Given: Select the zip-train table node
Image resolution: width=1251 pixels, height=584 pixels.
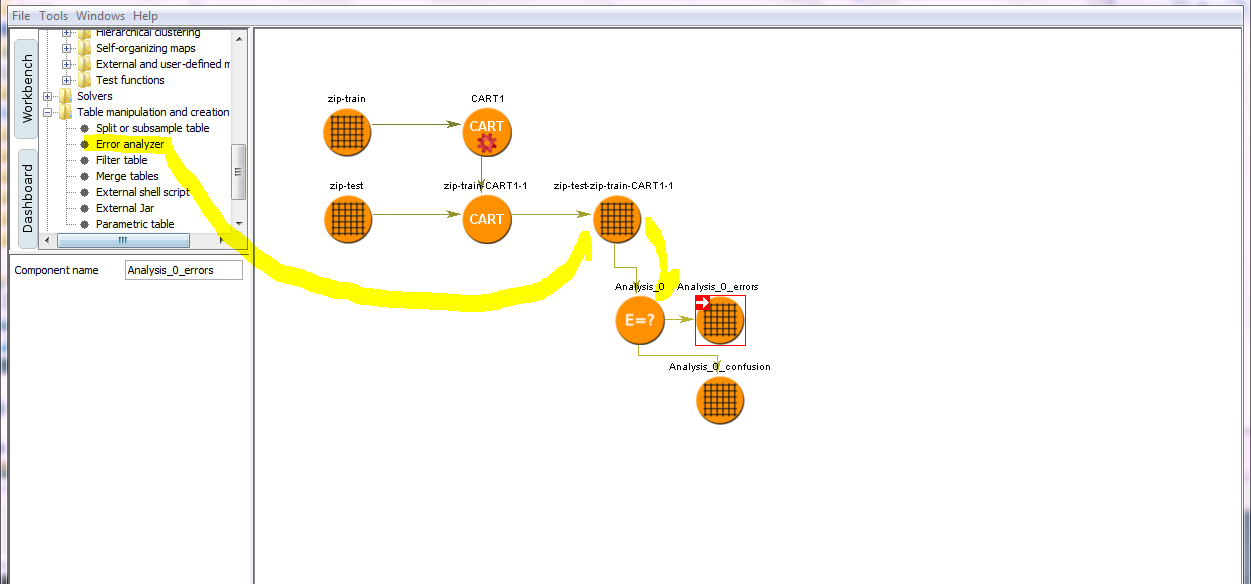Looking at the screenshot, I should click(x=347, y=131).
